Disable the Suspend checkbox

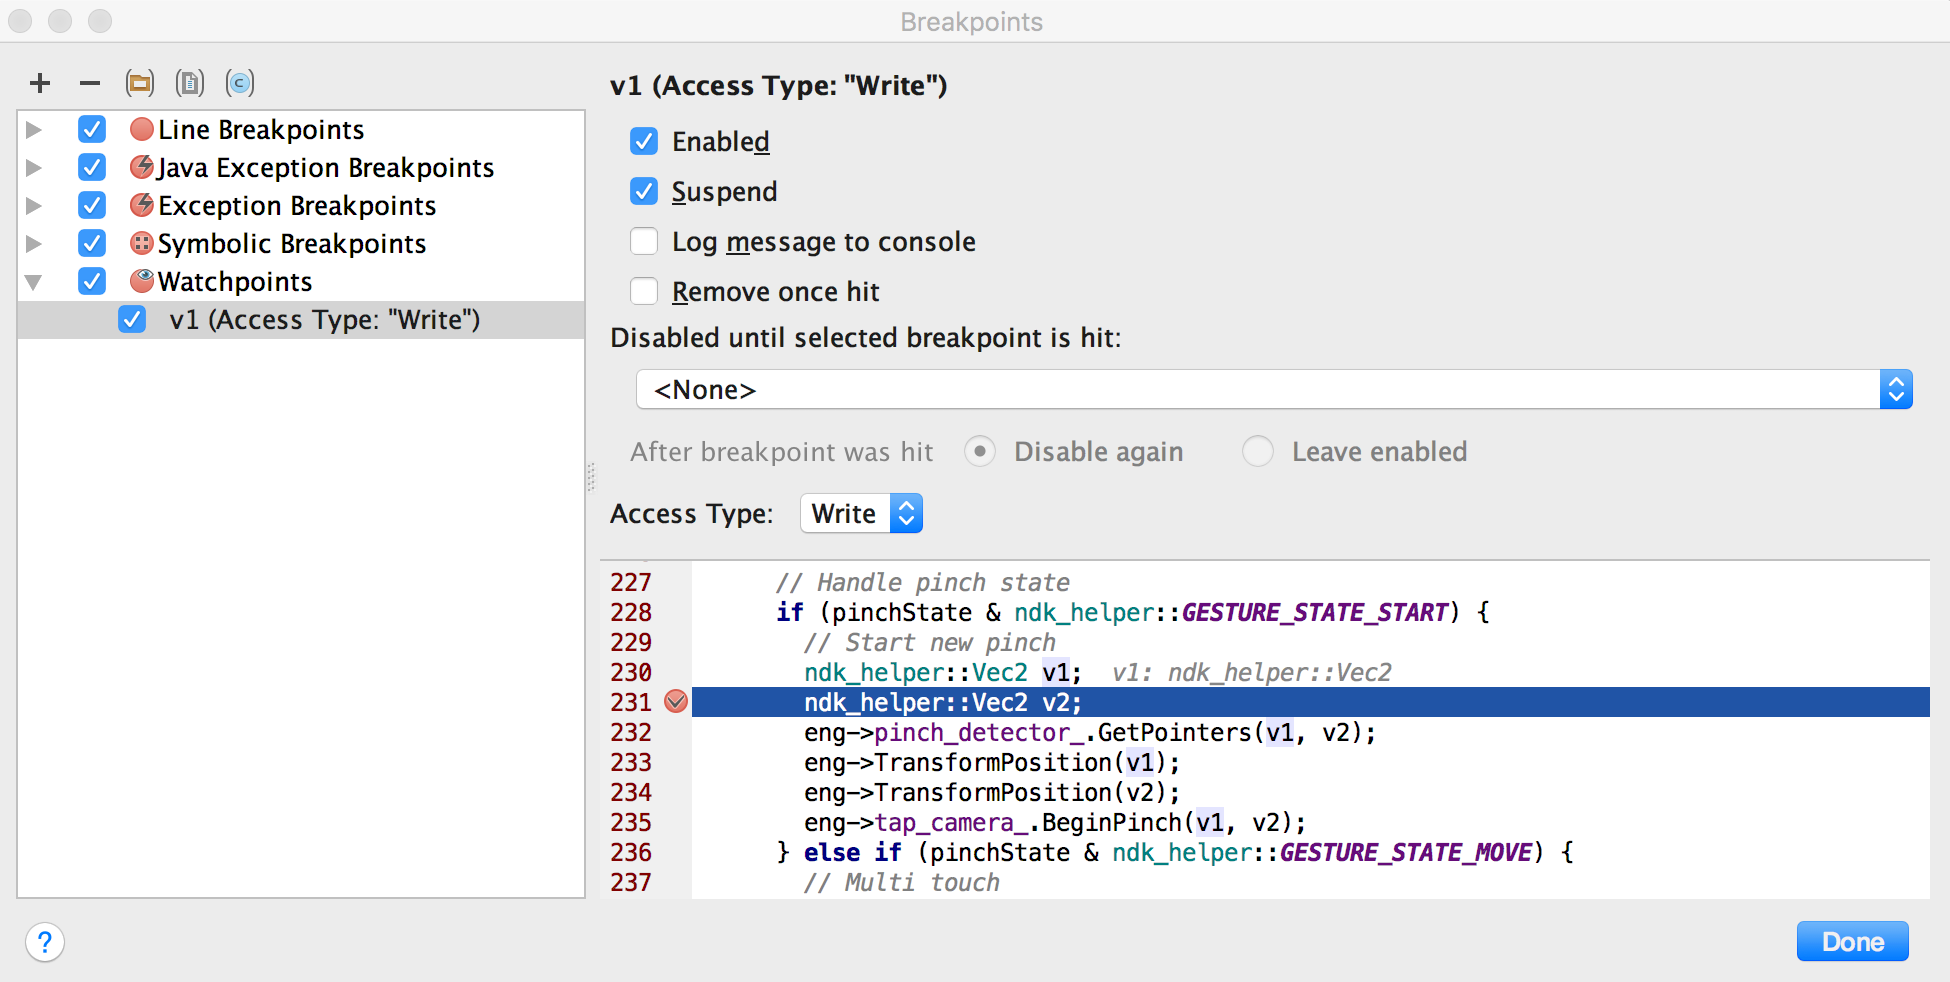click(x=644, y=192)
